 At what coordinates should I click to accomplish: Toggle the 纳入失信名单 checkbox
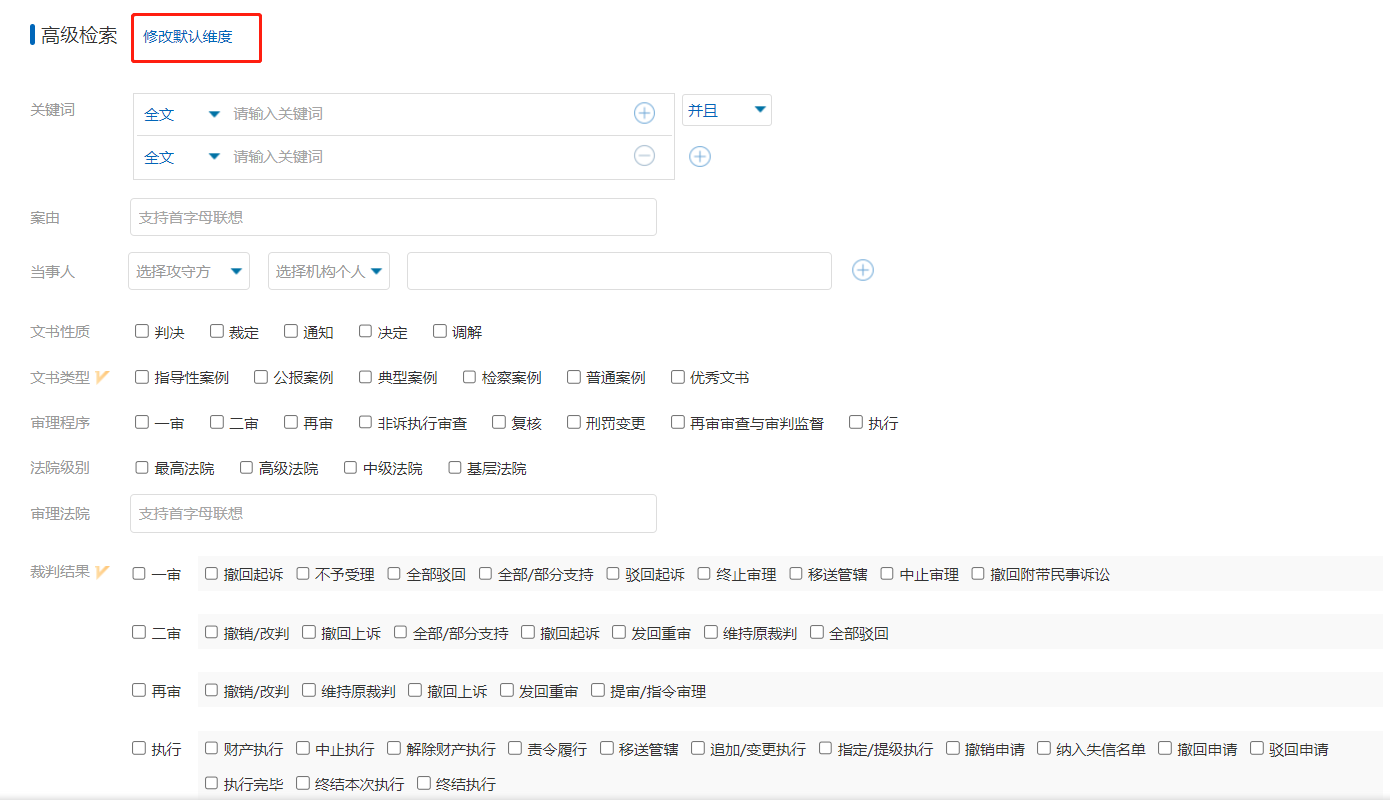(1044, 748)
